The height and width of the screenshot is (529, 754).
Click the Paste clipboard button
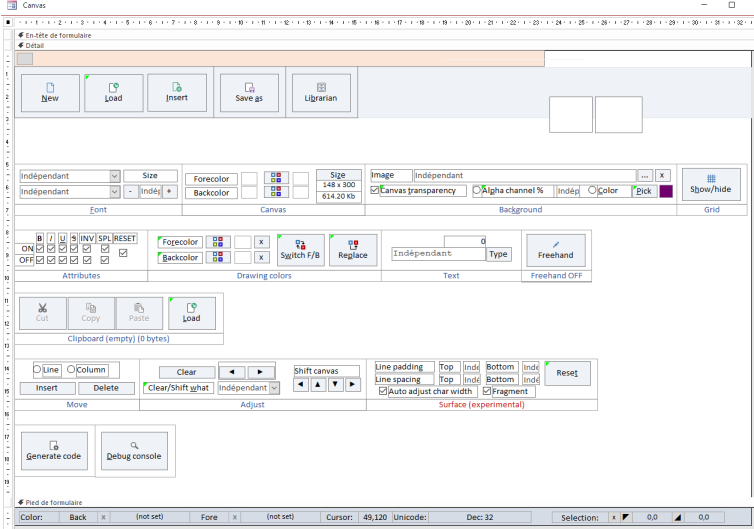[x=139, y=313]
